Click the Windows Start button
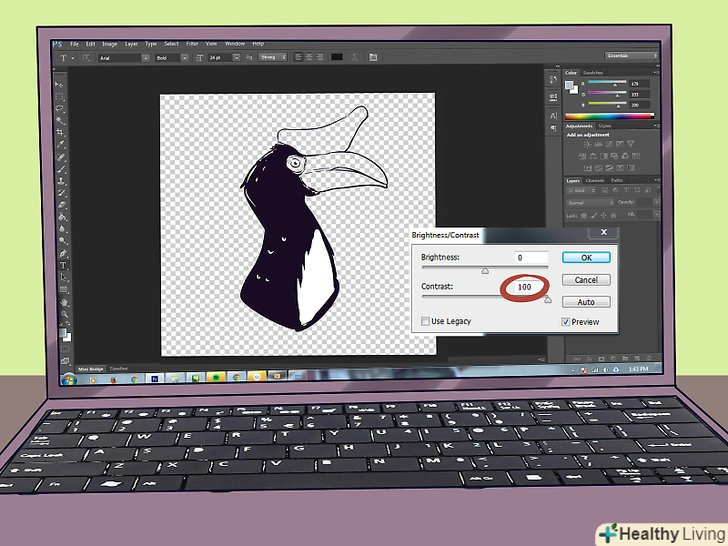The image size is (728, 546). (68, 379)
